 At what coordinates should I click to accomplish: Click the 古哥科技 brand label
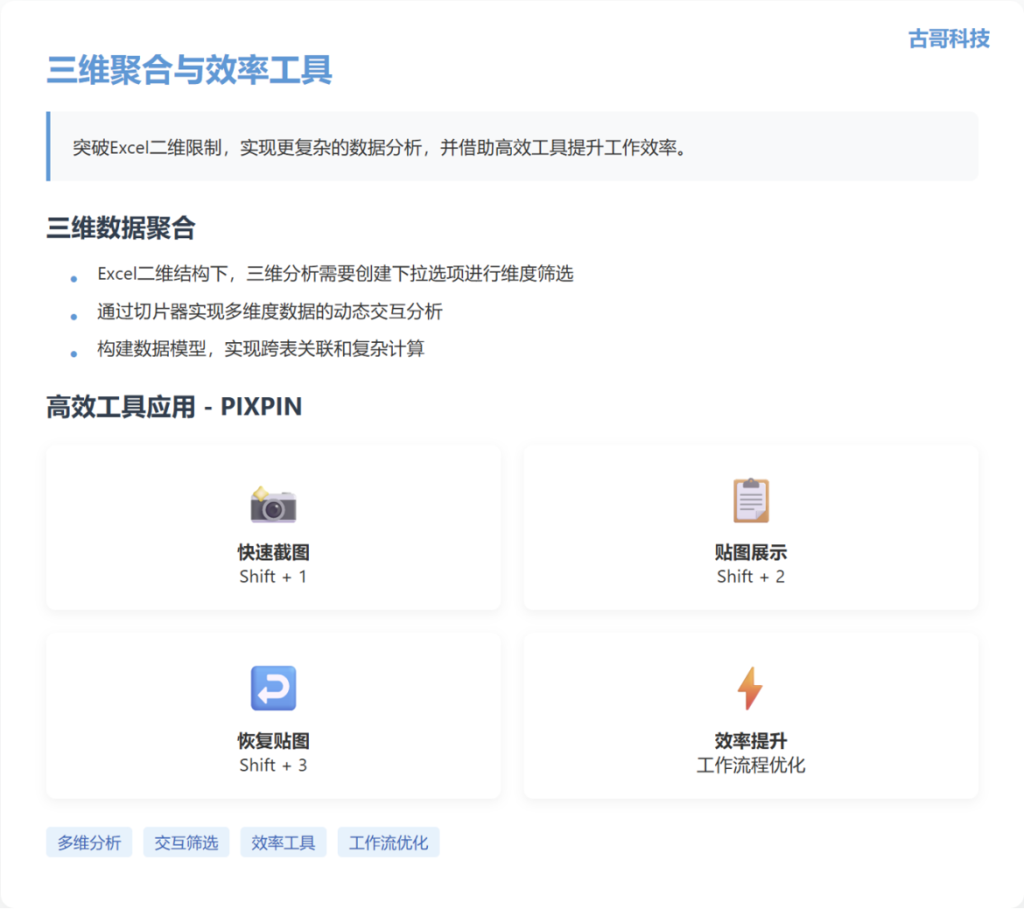[949, 39]
